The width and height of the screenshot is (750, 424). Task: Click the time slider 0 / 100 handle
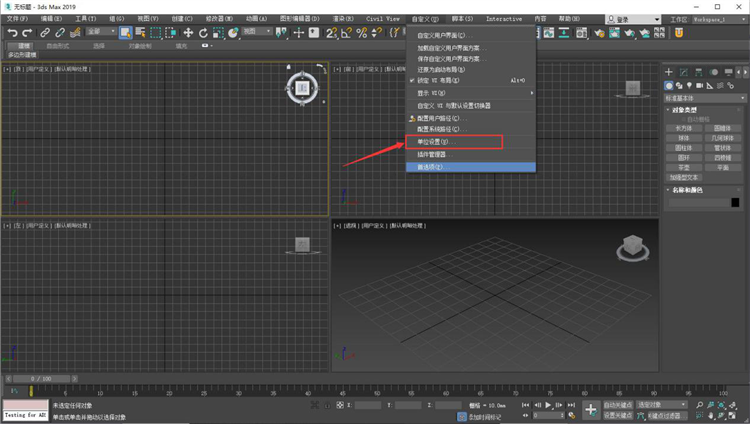tap(41, 379)
